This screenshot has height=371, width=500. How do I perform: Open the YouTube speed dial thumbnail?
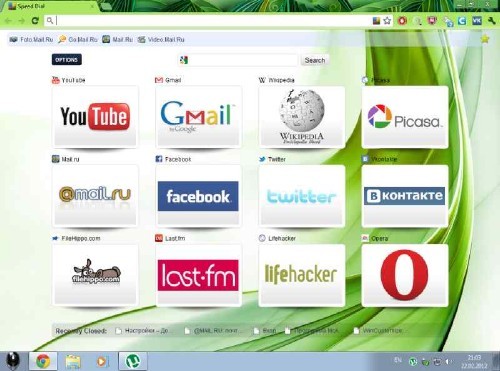pos(95,116)
